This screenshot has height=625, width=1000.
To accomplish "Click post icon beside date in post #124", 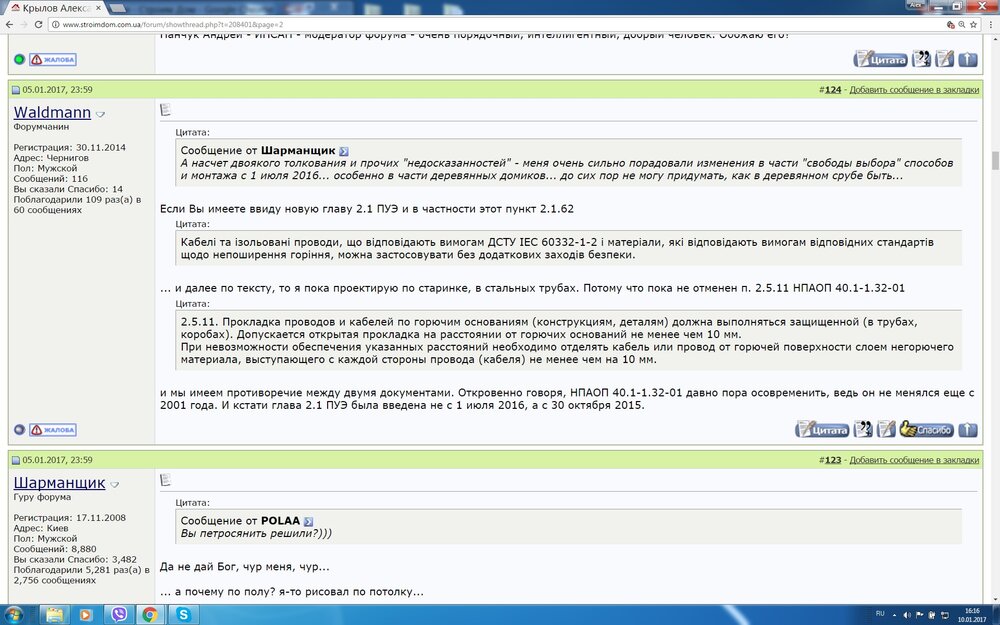I will coord(16,90).
